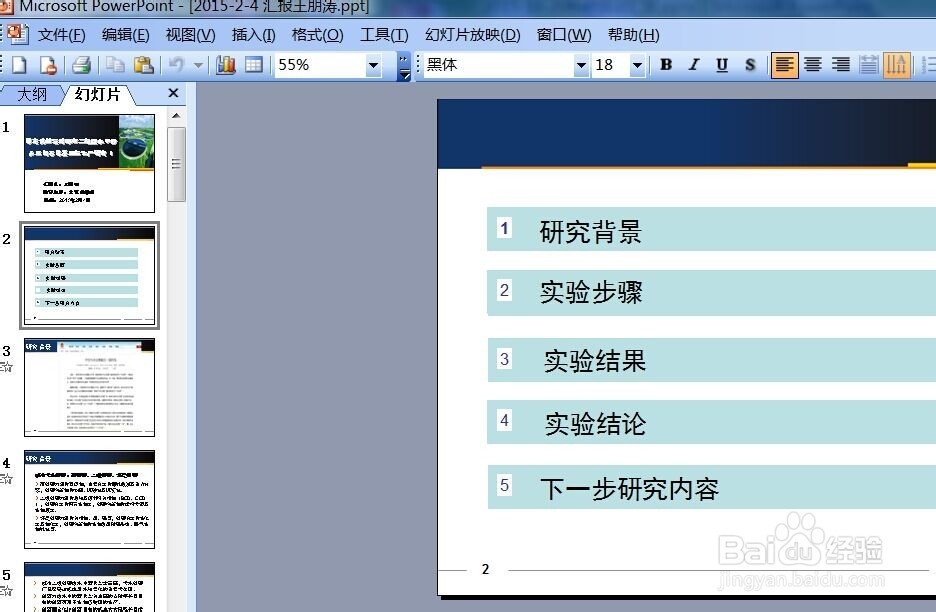Open the document with the Open icon
Image resolution: width=936 pixels, height=612 pixels.
48,64
